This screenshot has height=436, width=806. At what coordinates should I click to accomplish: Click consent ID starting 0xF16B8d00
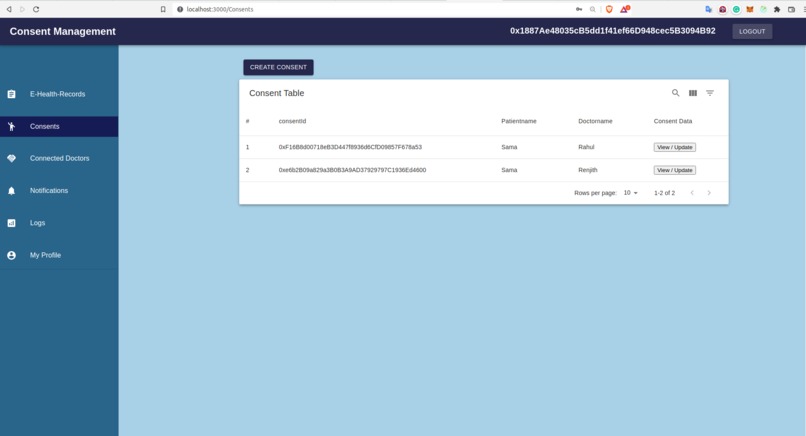(x=350, y=147)
